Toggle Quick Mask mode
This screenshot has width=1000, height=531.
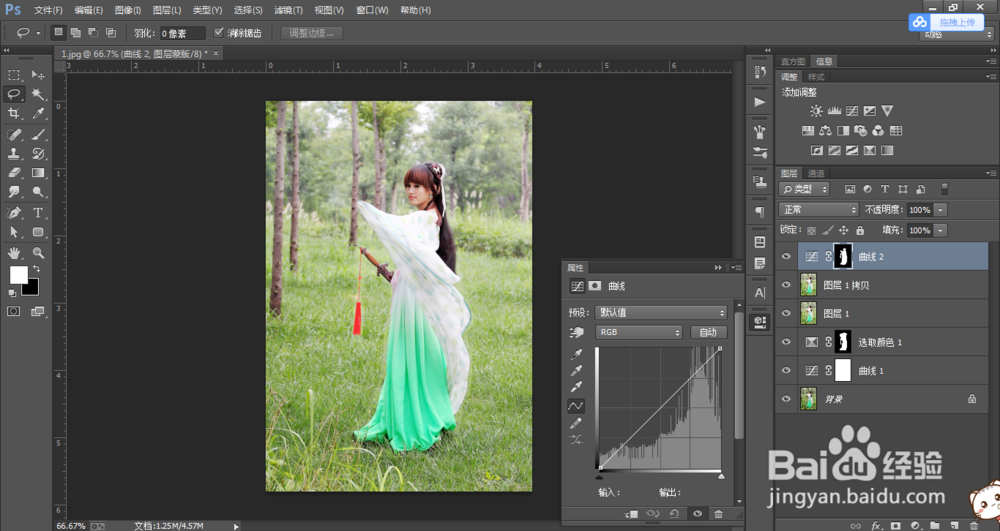(14, 311)
